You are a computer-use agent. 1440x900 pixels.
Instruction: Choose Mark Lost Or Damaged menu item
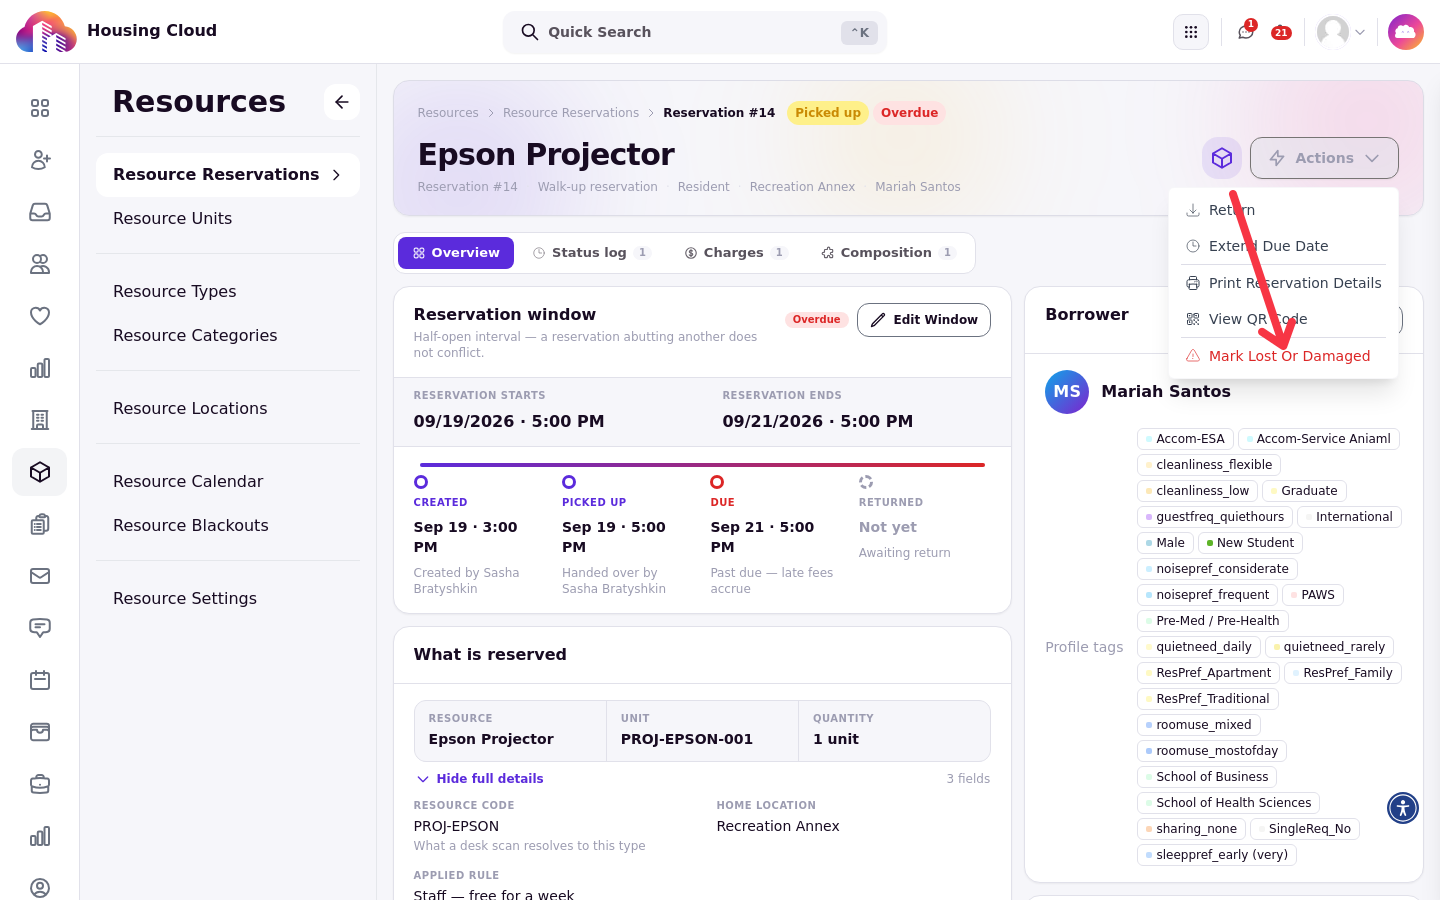[x=1283, y=356]
